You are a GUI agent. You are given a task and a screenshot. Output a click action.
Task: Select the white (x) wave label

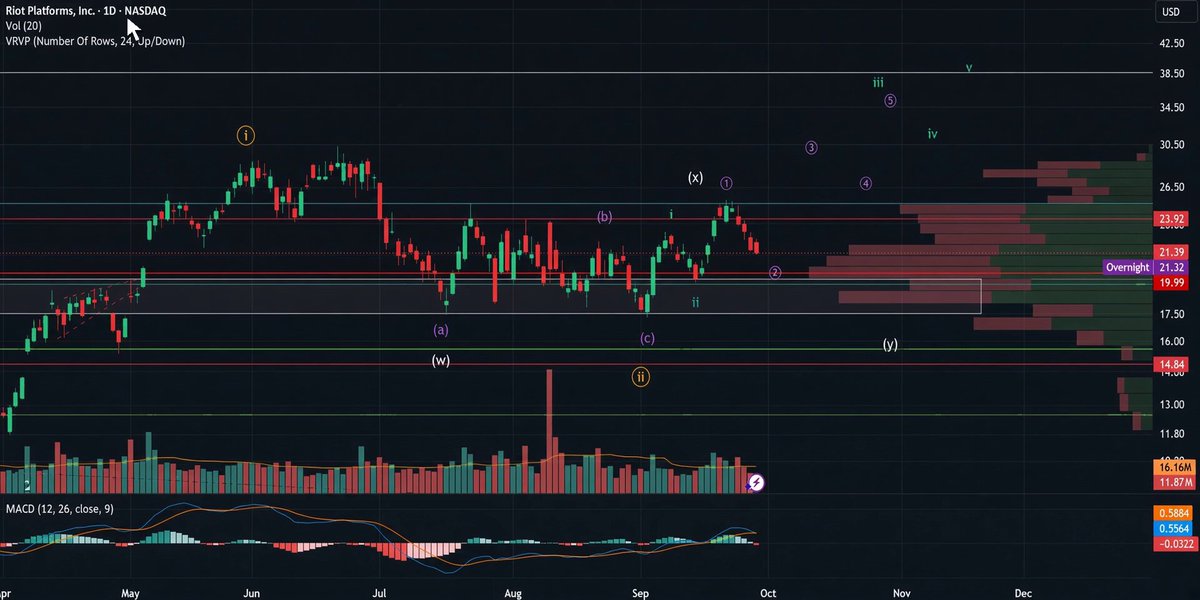pos(695,178)
